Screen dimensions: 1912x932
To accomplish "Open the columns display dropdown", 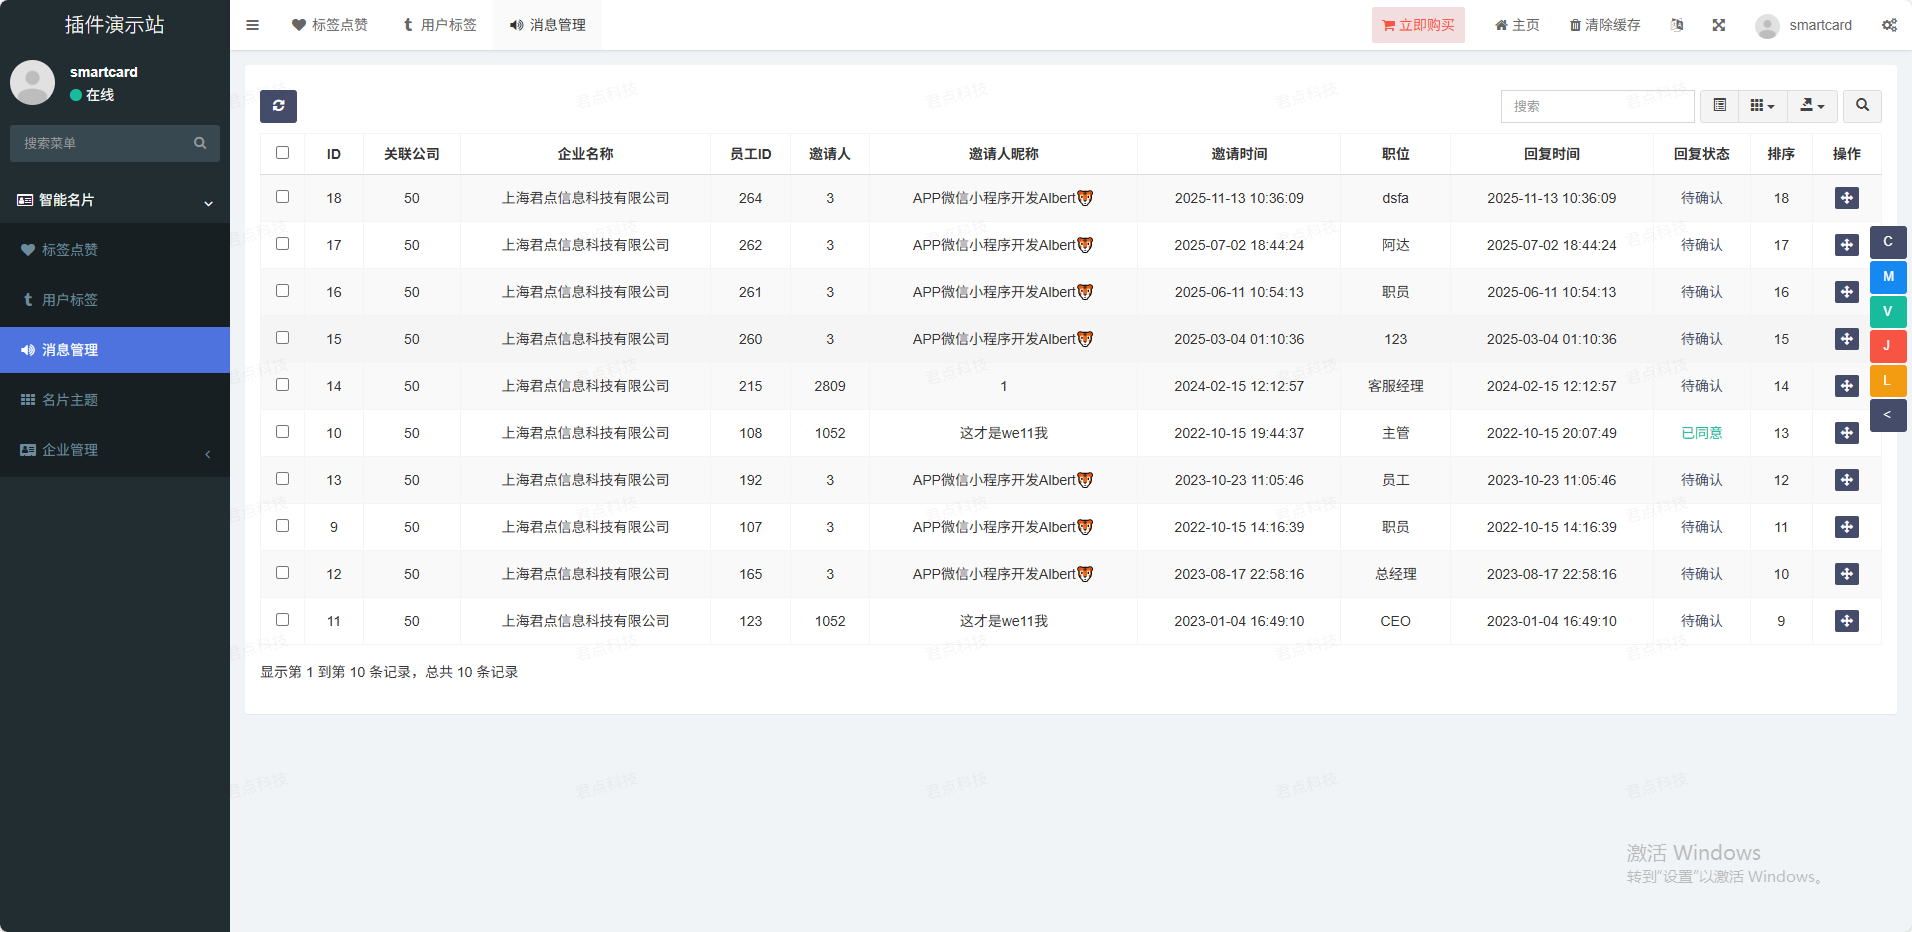I will click(x=1762, y=106).
